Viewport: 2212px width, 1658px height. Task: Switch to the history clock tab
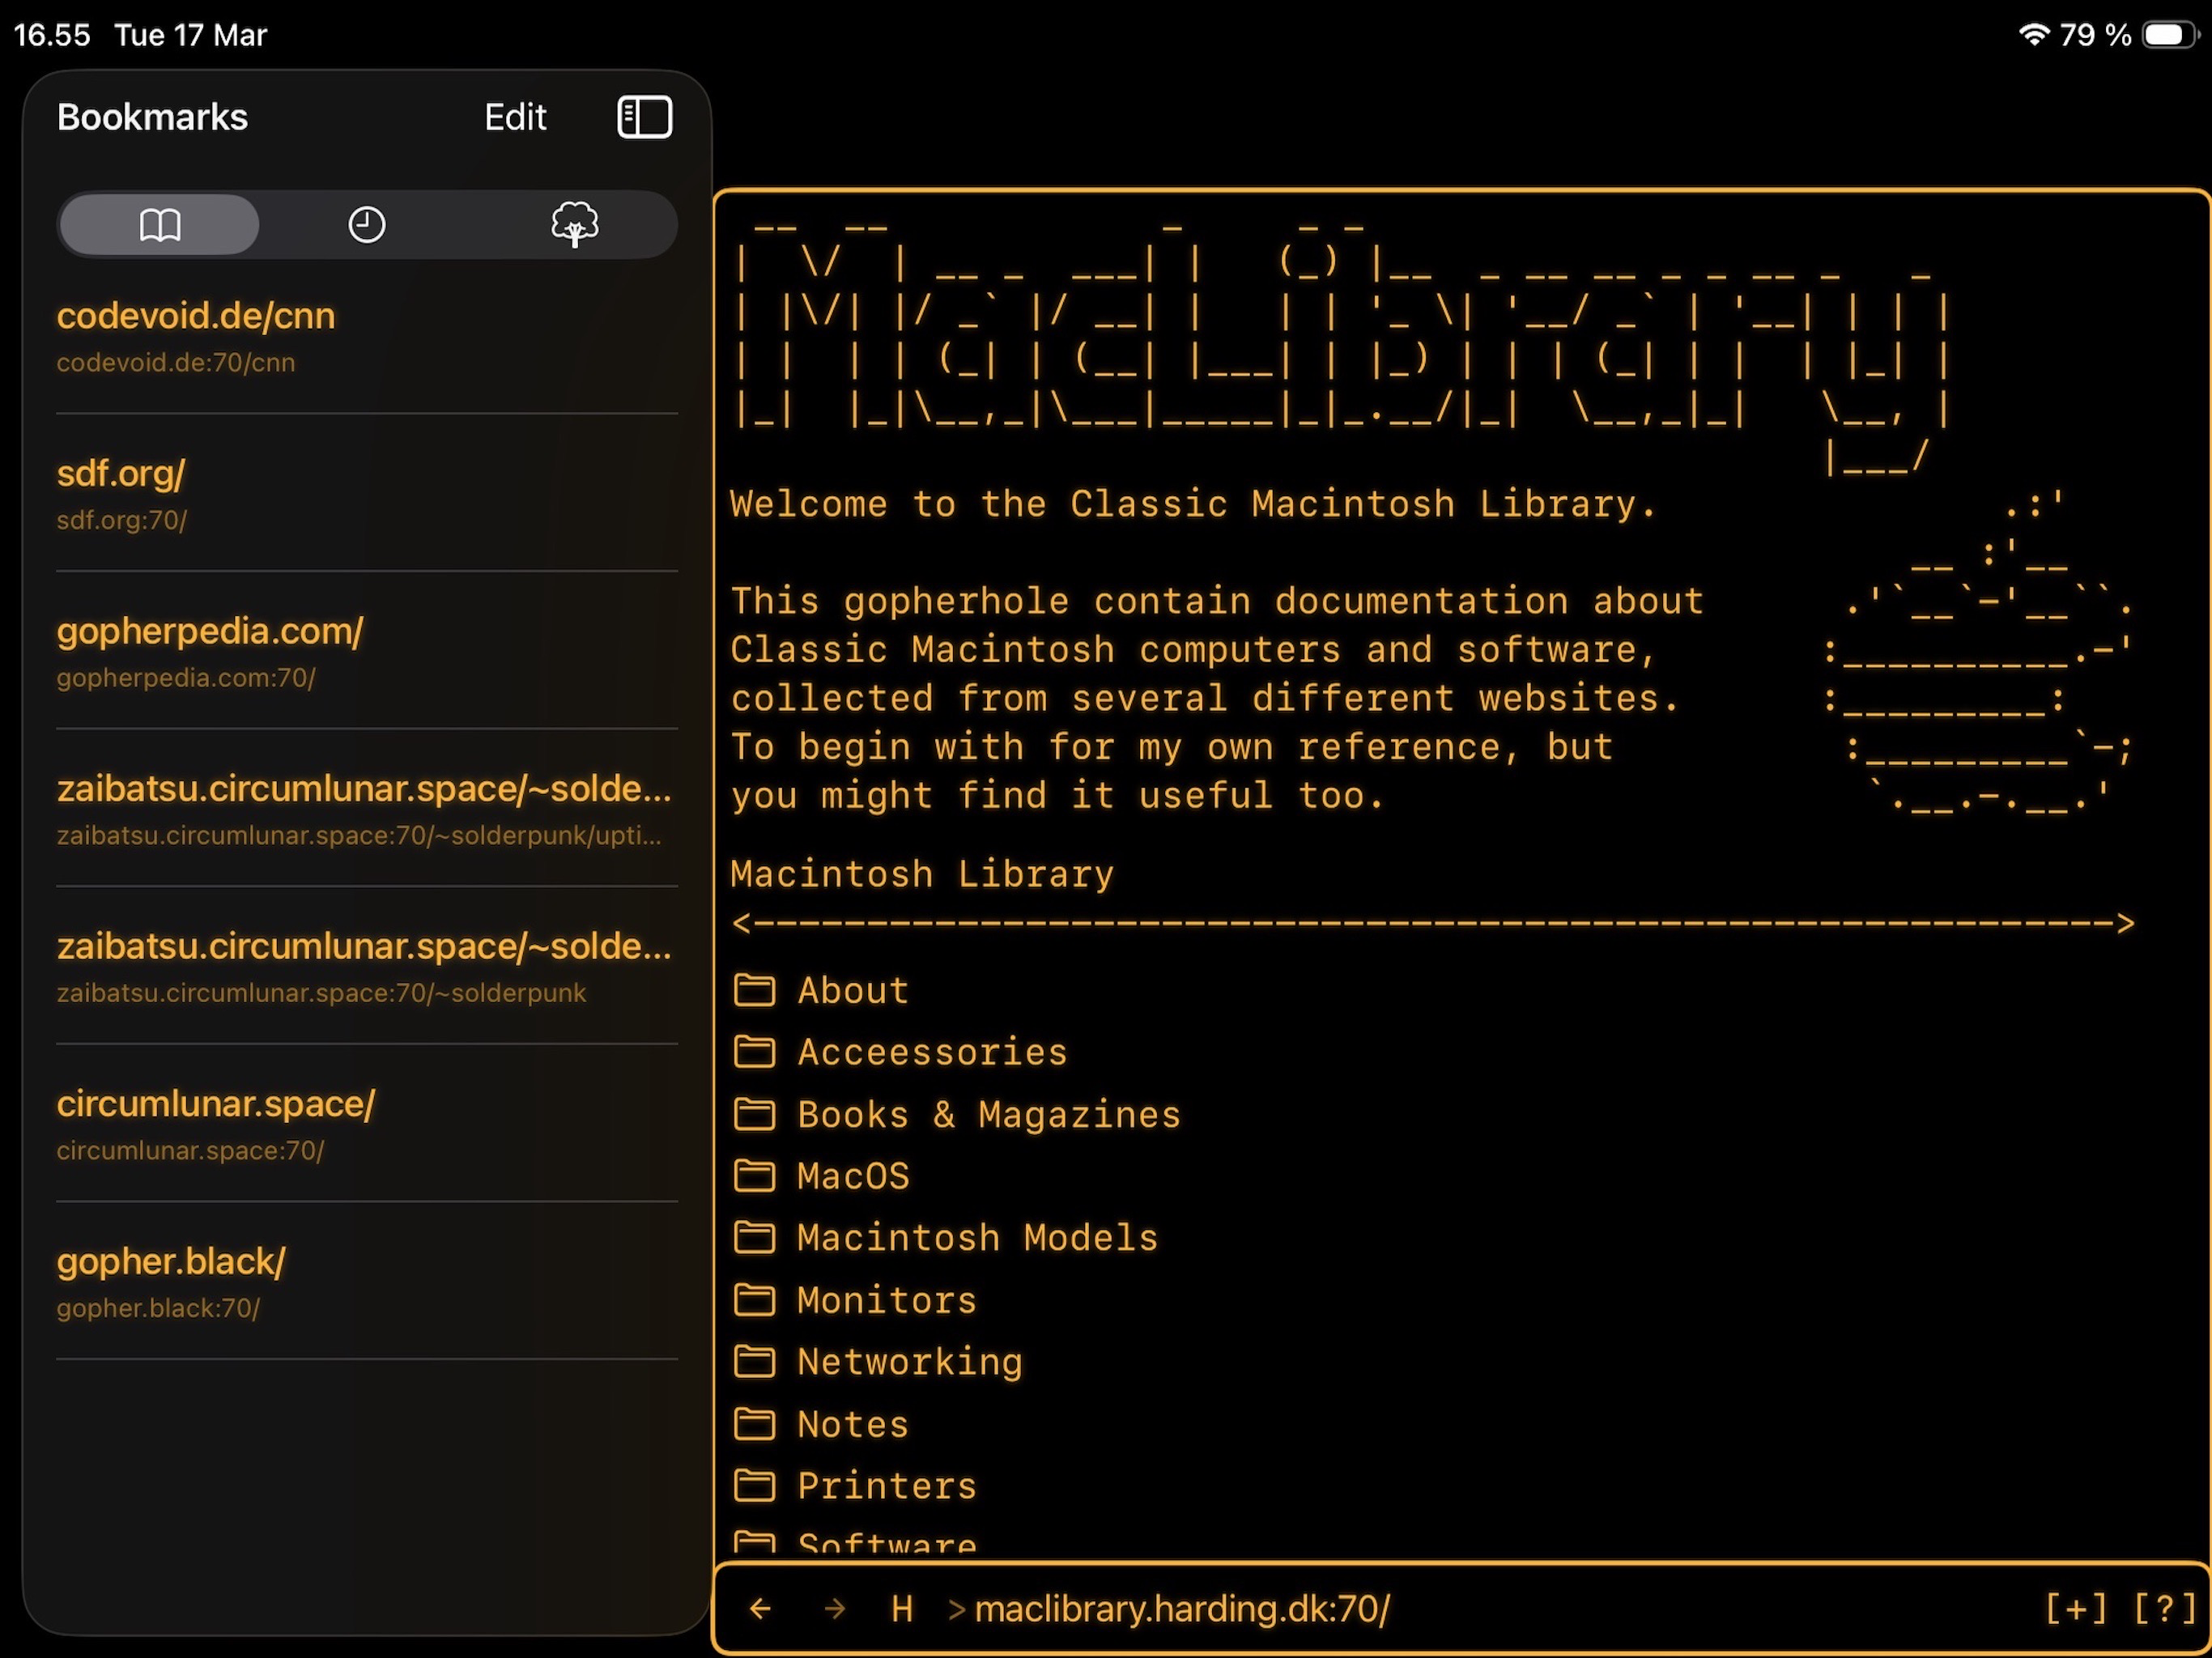[367, 224]
